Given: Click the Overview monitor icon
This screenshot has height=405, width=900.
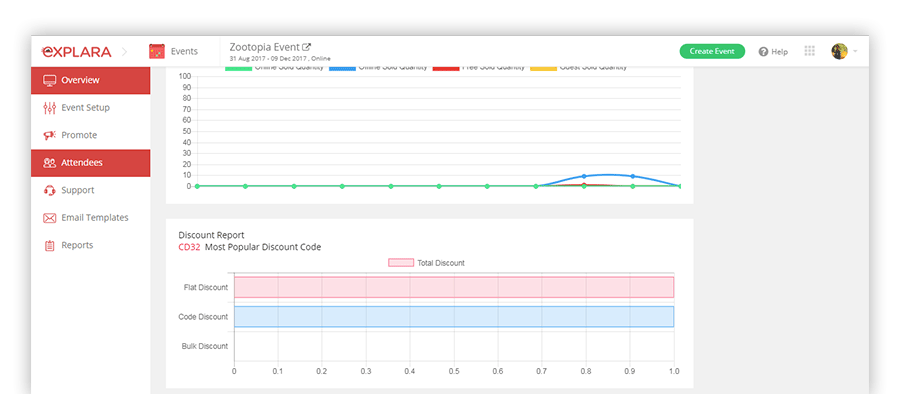Looking at the screenshot, I should click(49, 80).
